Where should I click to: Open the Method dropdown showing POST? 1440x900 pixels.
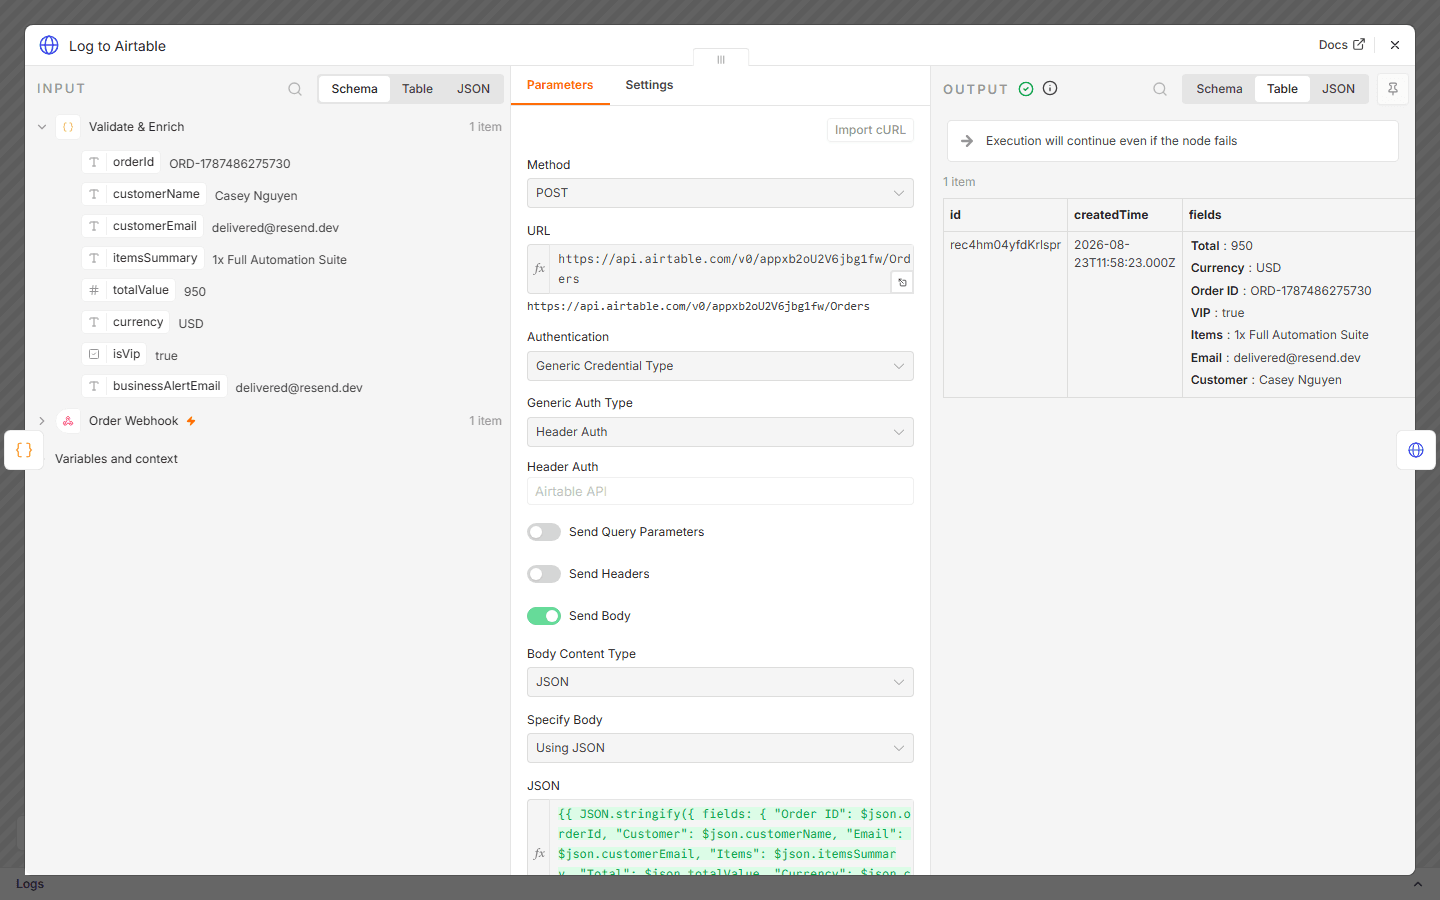720,193
